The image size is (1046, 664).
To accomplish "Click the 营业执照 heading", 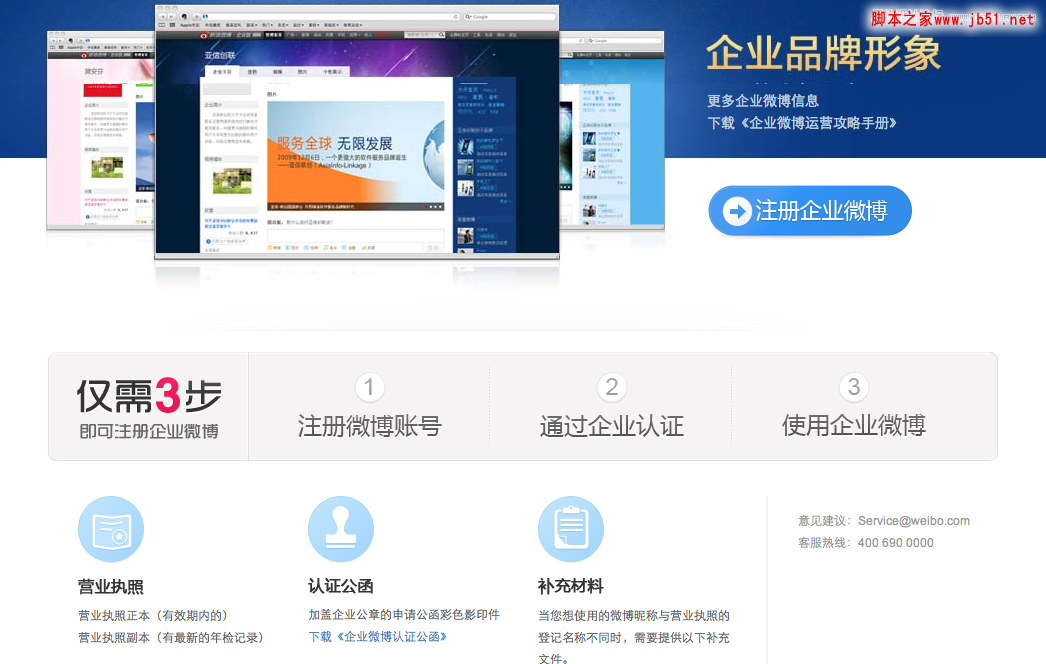I will (111, 587).
